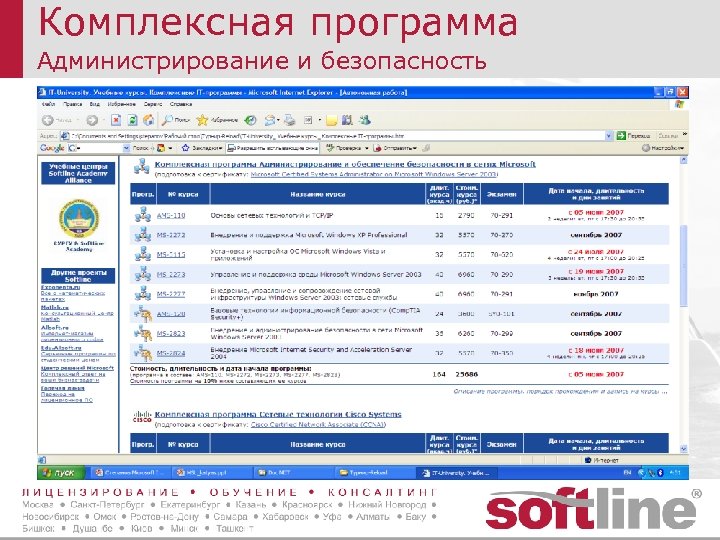Click network icon in AMS-110 row

(x=143, y=214)
